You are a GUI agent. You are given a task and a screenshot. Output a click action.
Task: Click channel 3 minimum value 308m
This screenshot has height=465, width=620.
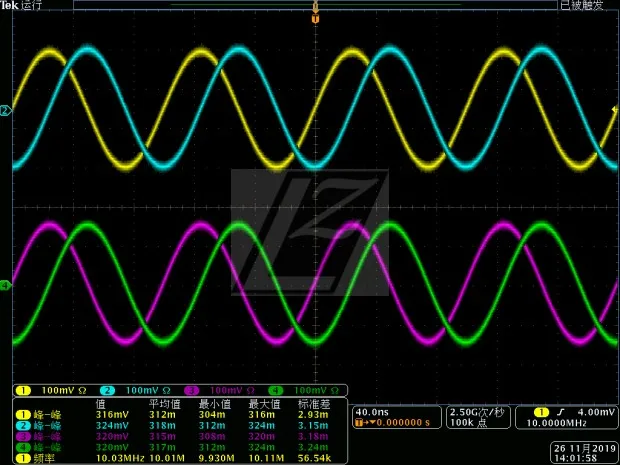212,437
